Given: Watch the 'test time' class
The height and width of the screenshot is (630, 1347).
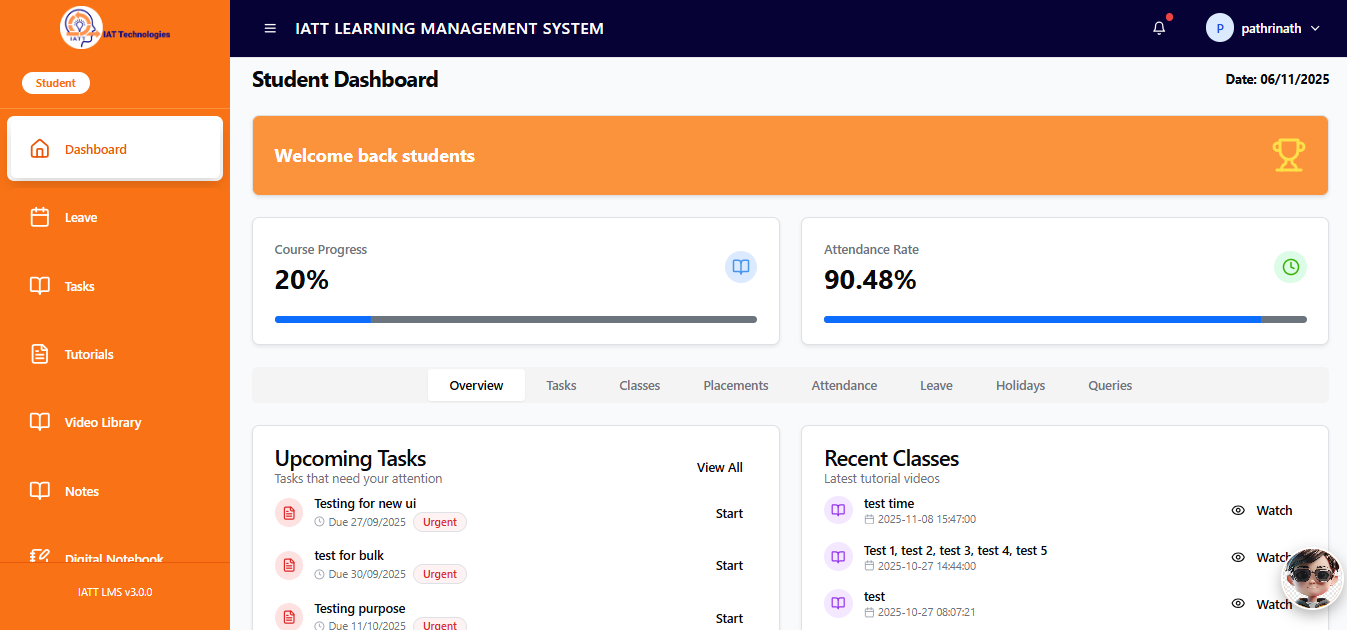Looking at the screenshot, I should coord(1262,510).
